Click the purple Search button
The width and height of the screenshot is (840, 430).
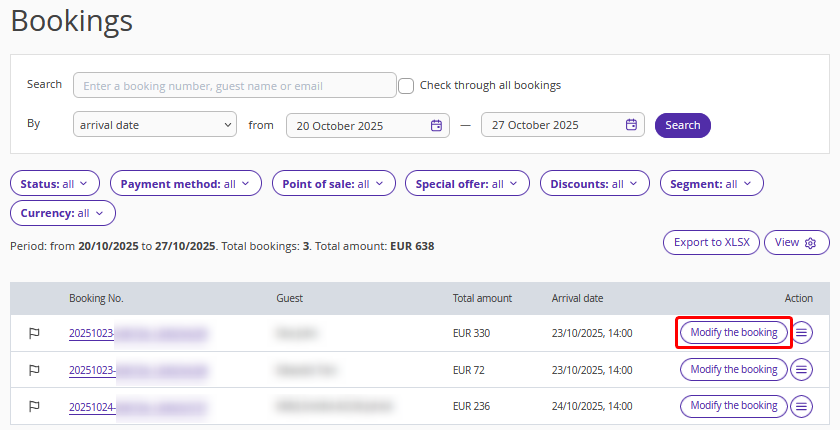(682, 125)
